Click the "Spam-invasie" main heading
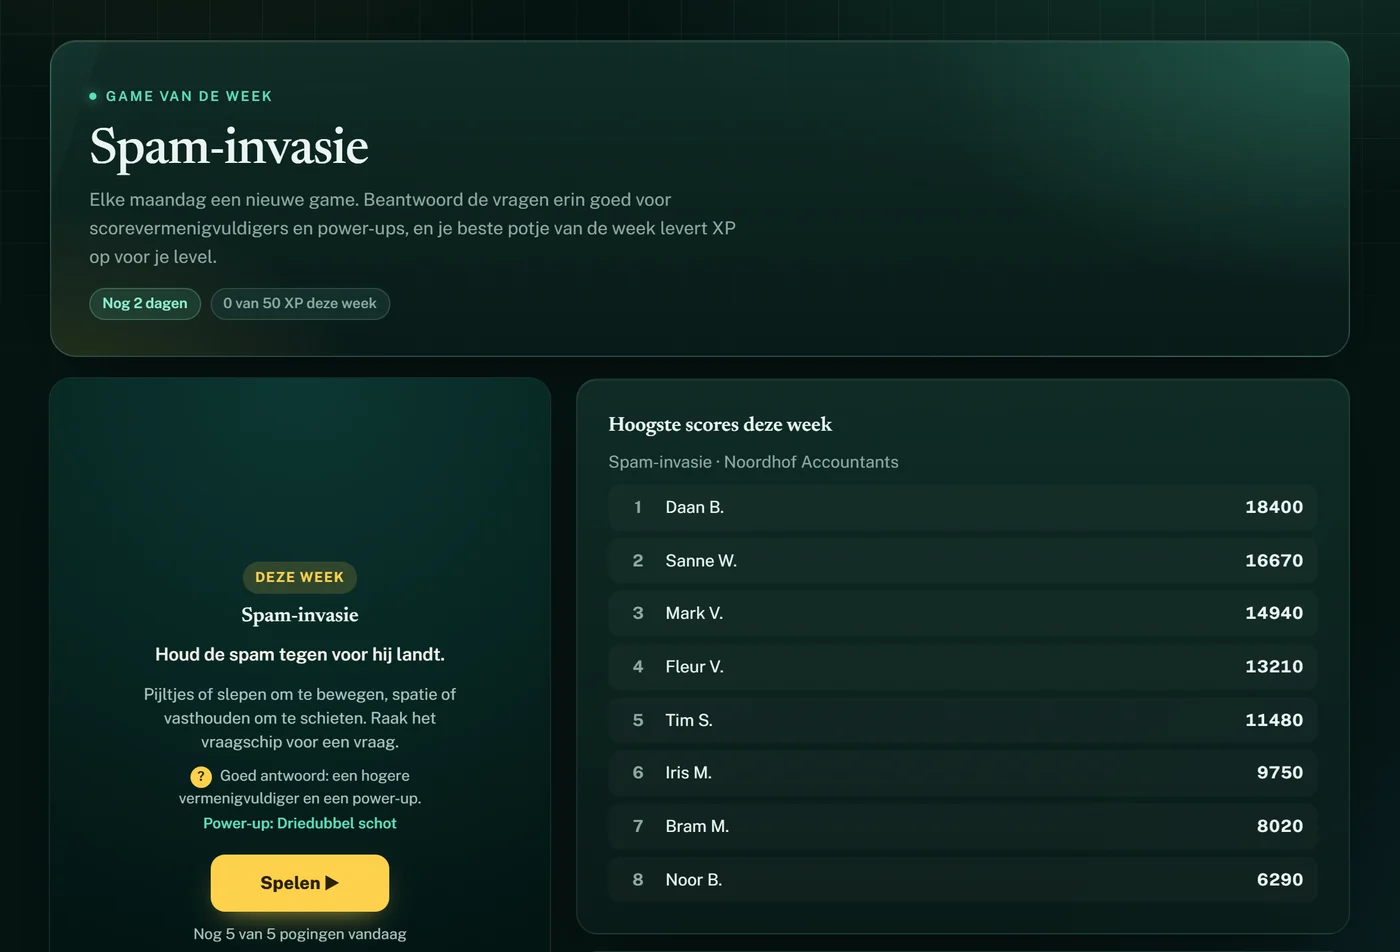 pos(229,146)
